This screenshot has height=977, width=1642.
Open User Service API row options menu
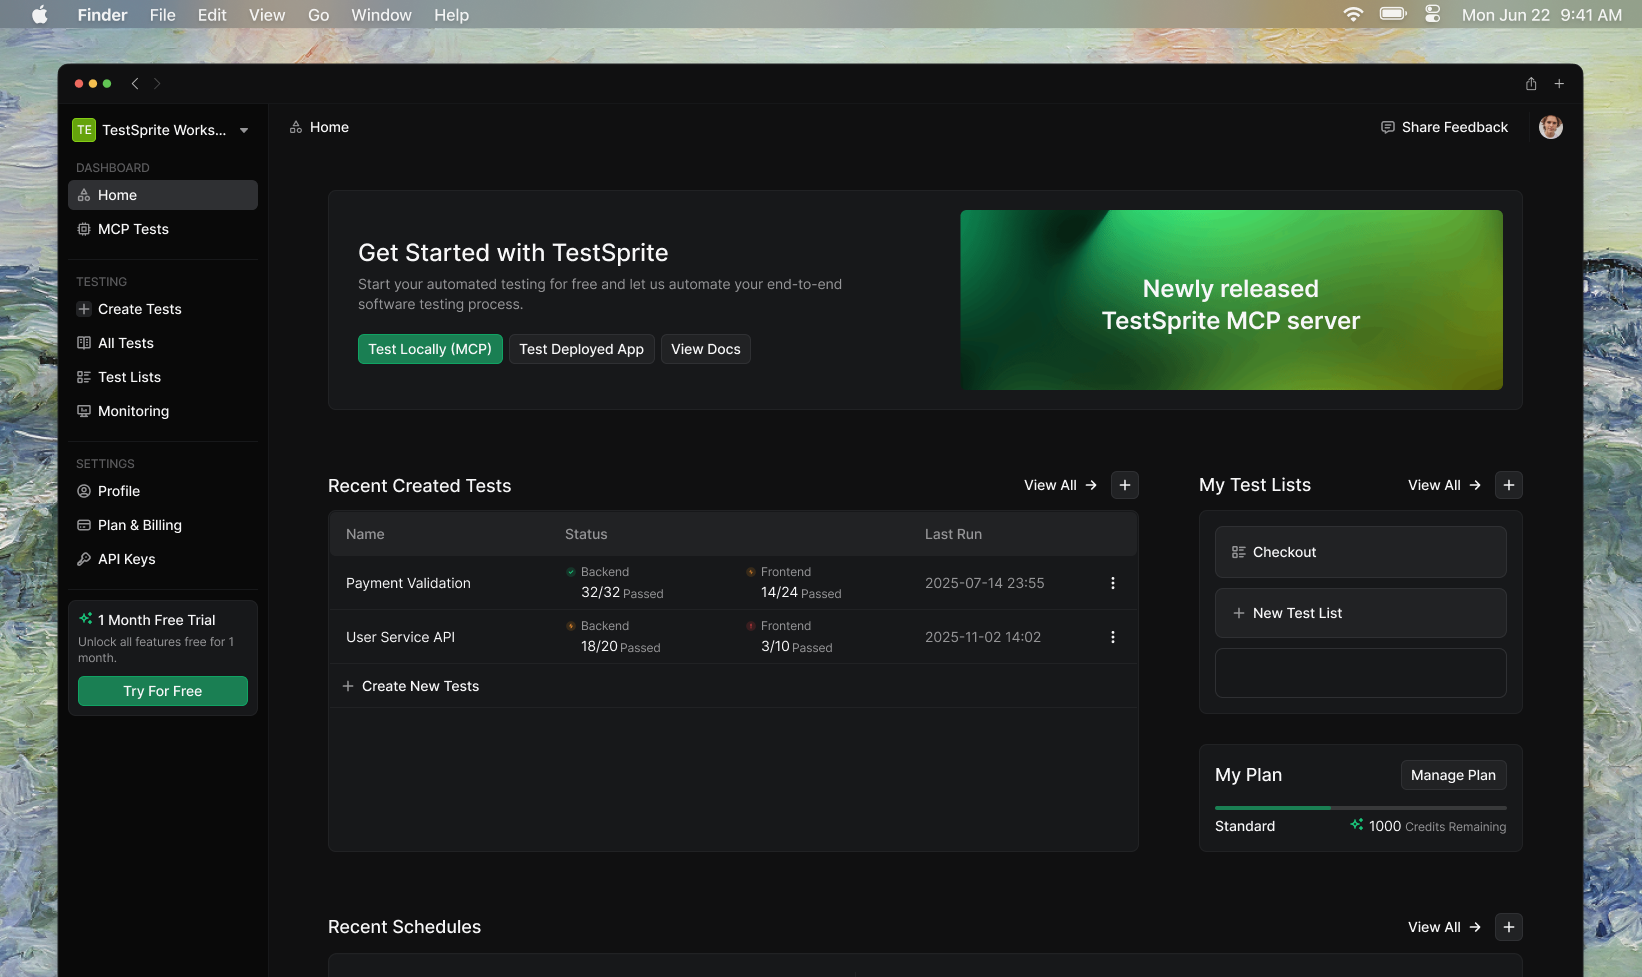coord(1113,637)
